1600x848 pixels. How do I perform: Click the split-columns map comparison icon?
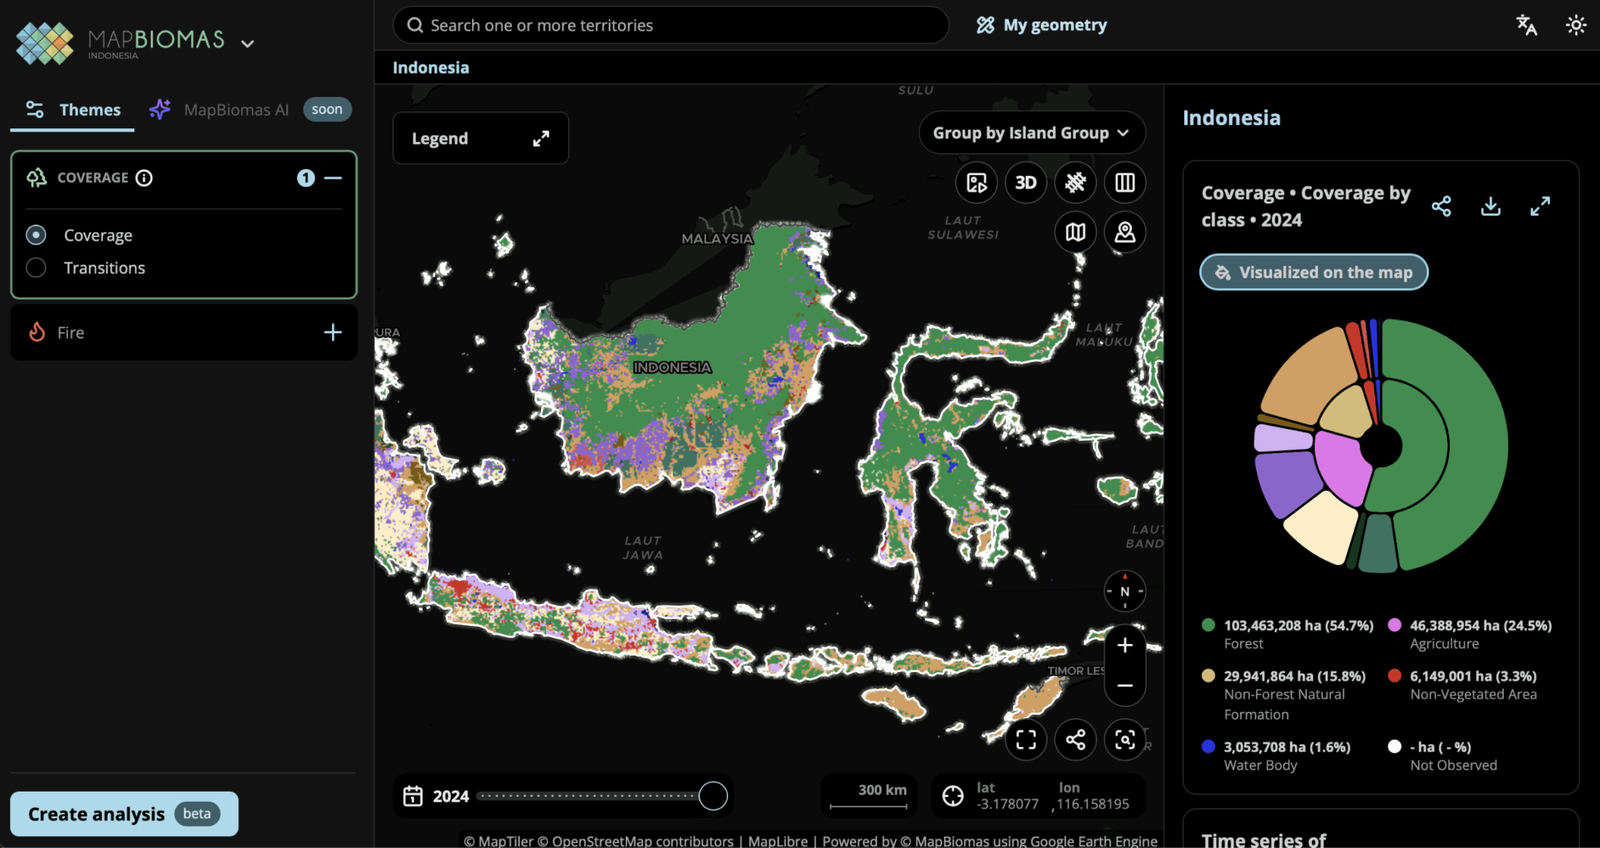click(1125, 183)
